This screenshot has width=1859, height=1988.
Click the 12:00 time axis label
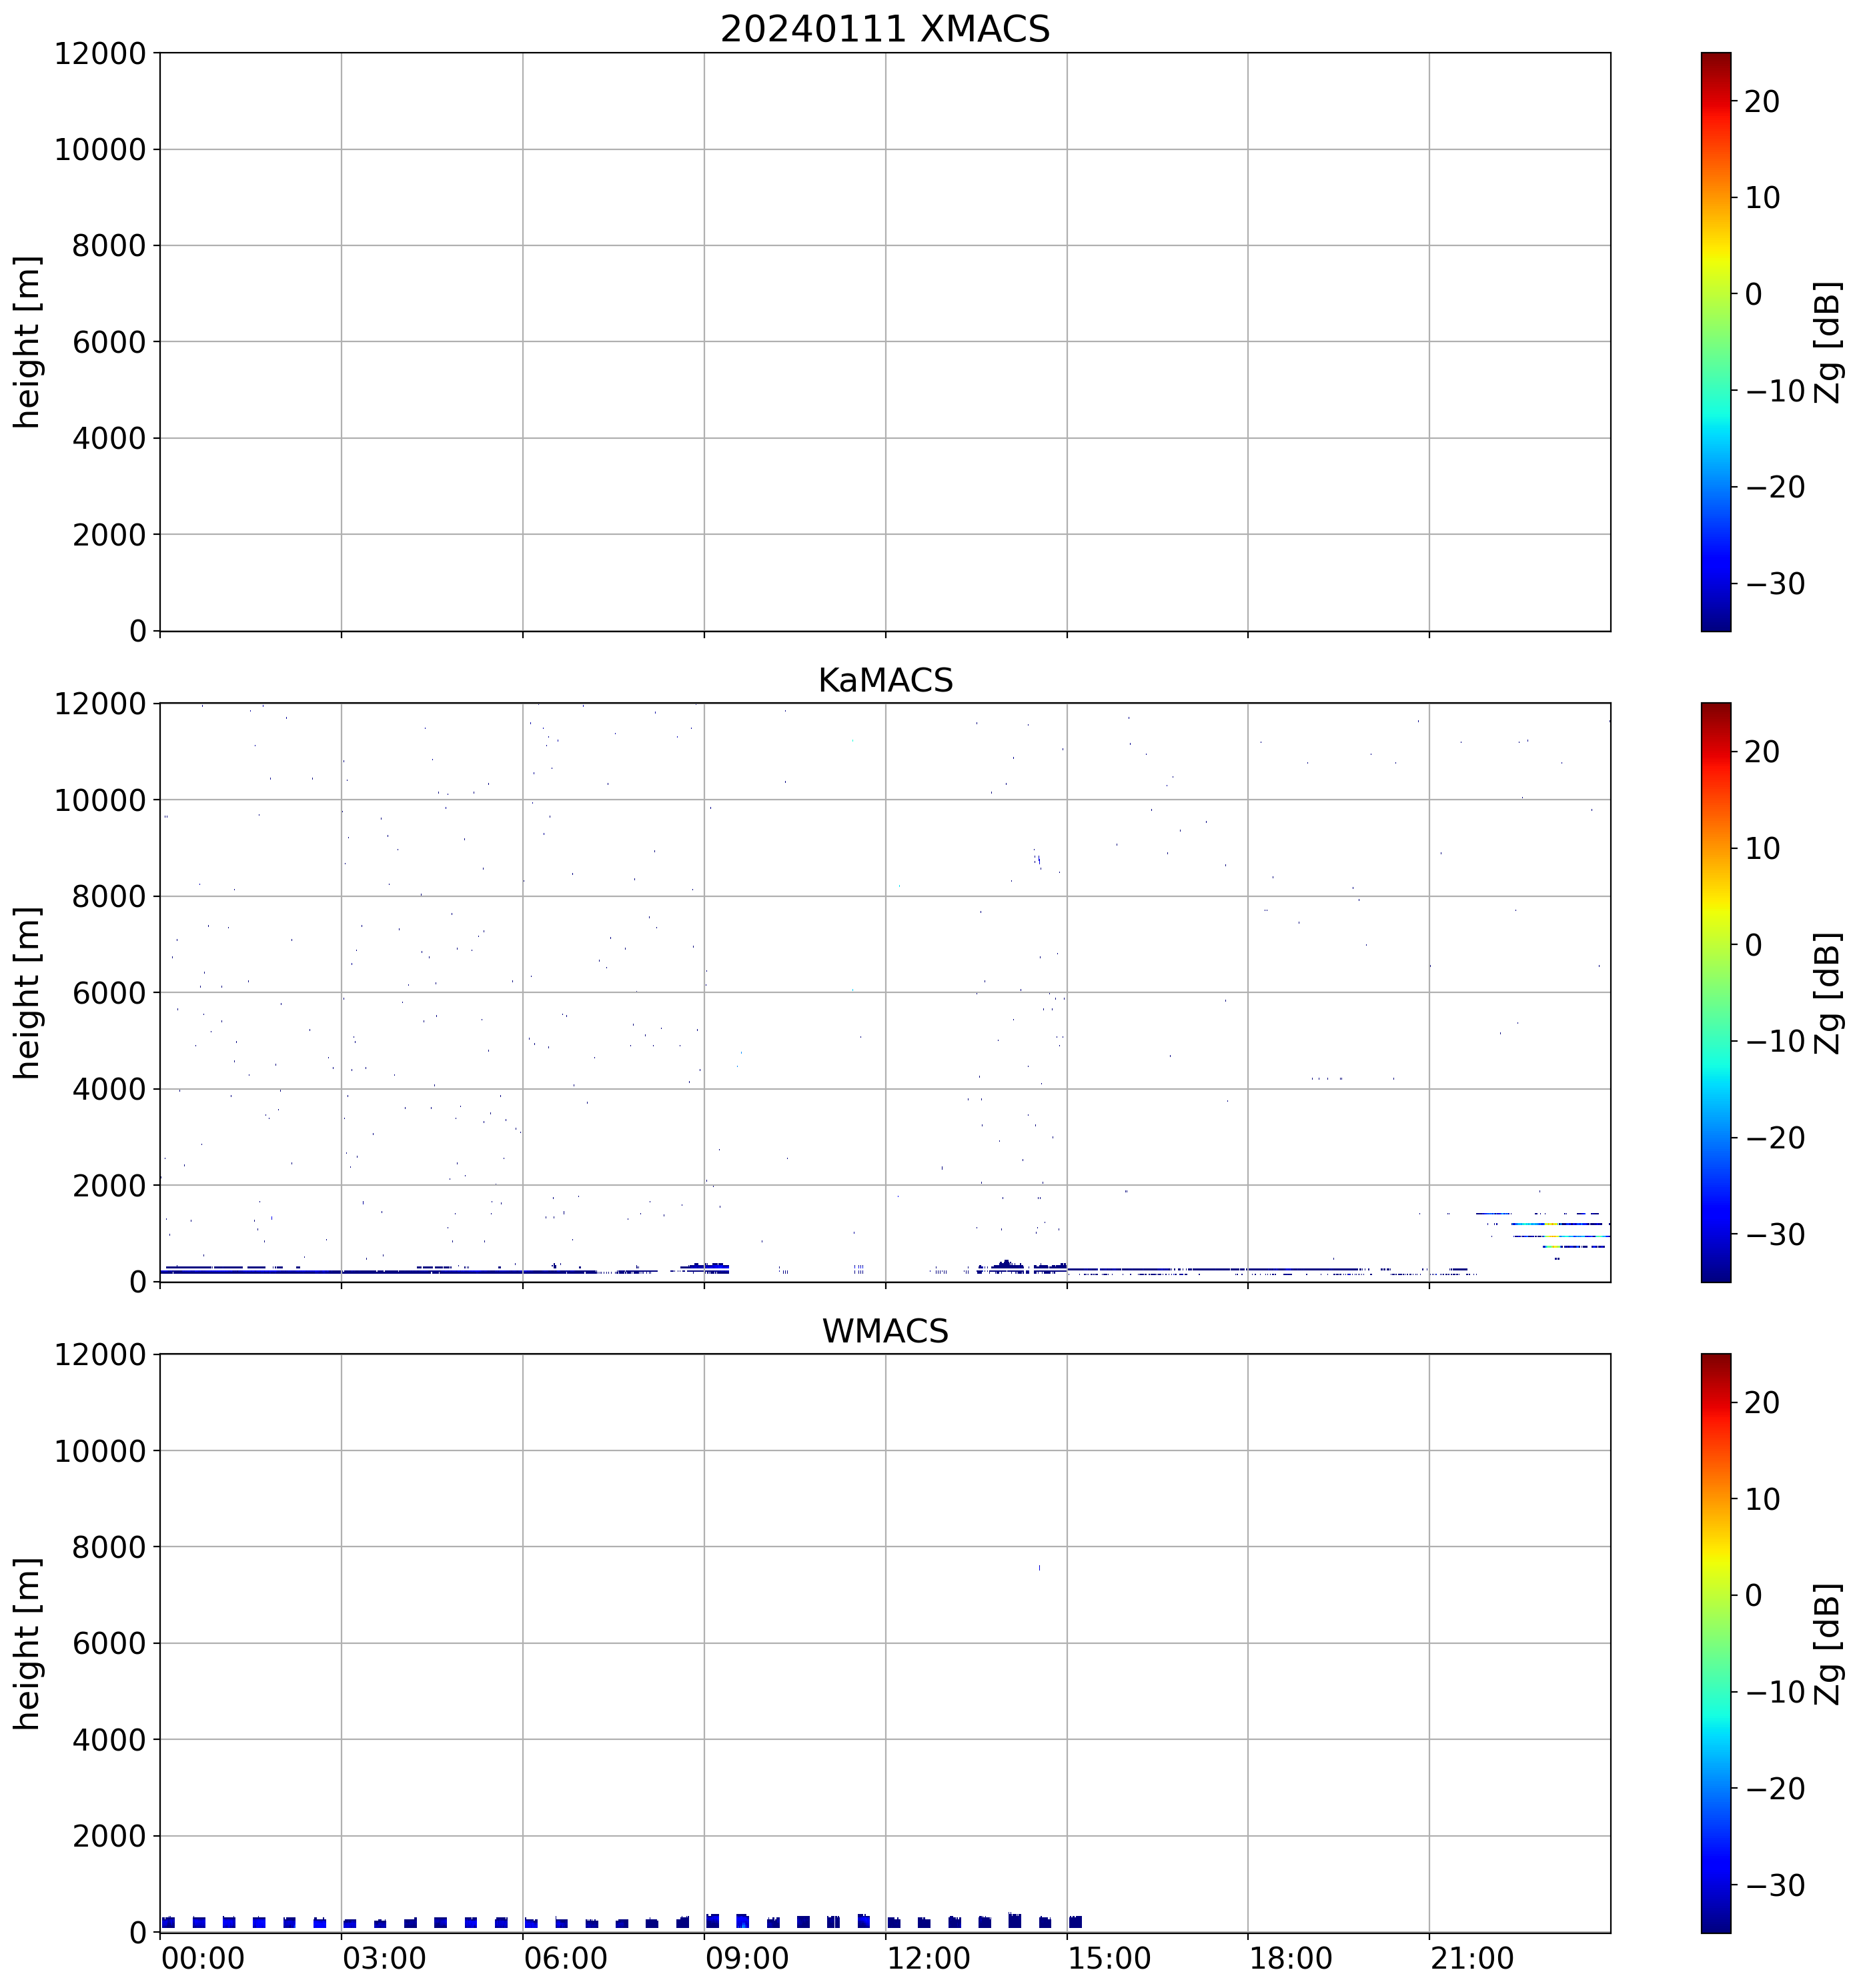point(928,1958)
